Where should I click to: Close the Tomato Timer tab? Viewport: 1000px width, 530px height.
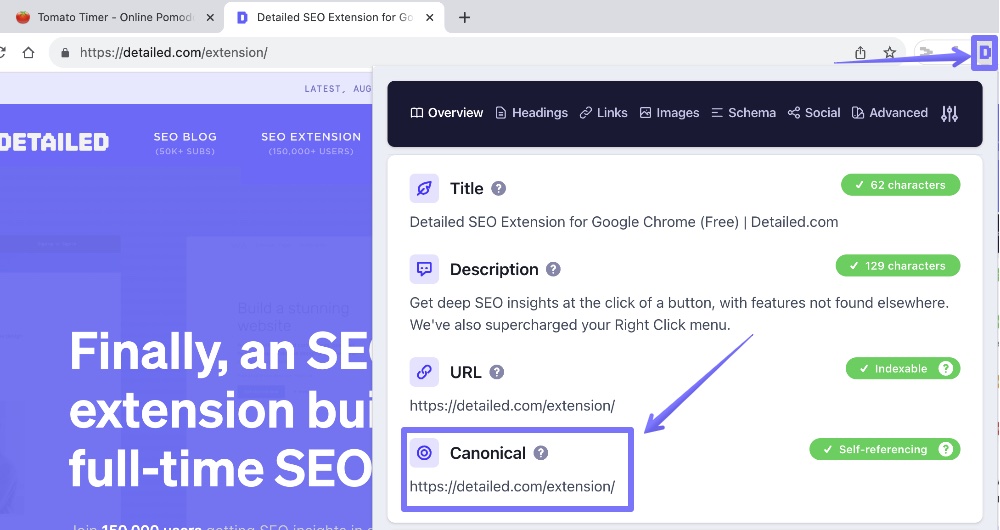[x=210, y=18]
